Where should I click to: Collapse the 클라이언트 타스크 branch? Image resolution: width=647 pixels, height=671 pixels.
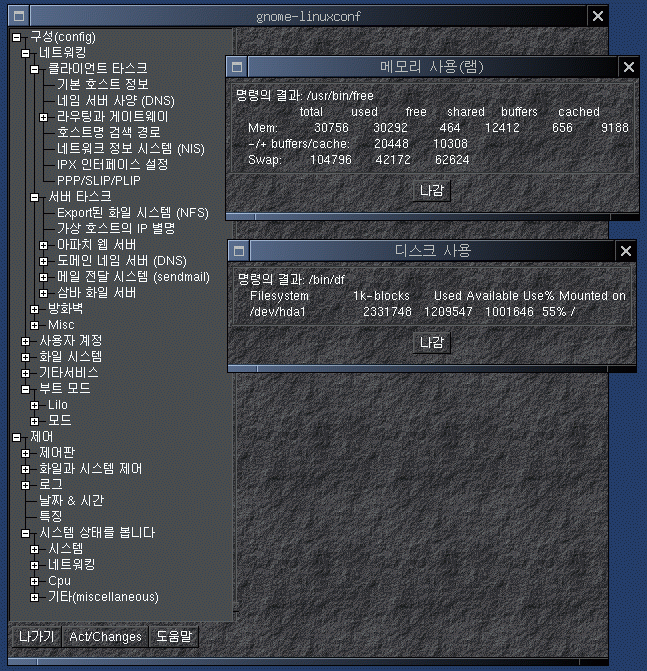click(35, 69)
